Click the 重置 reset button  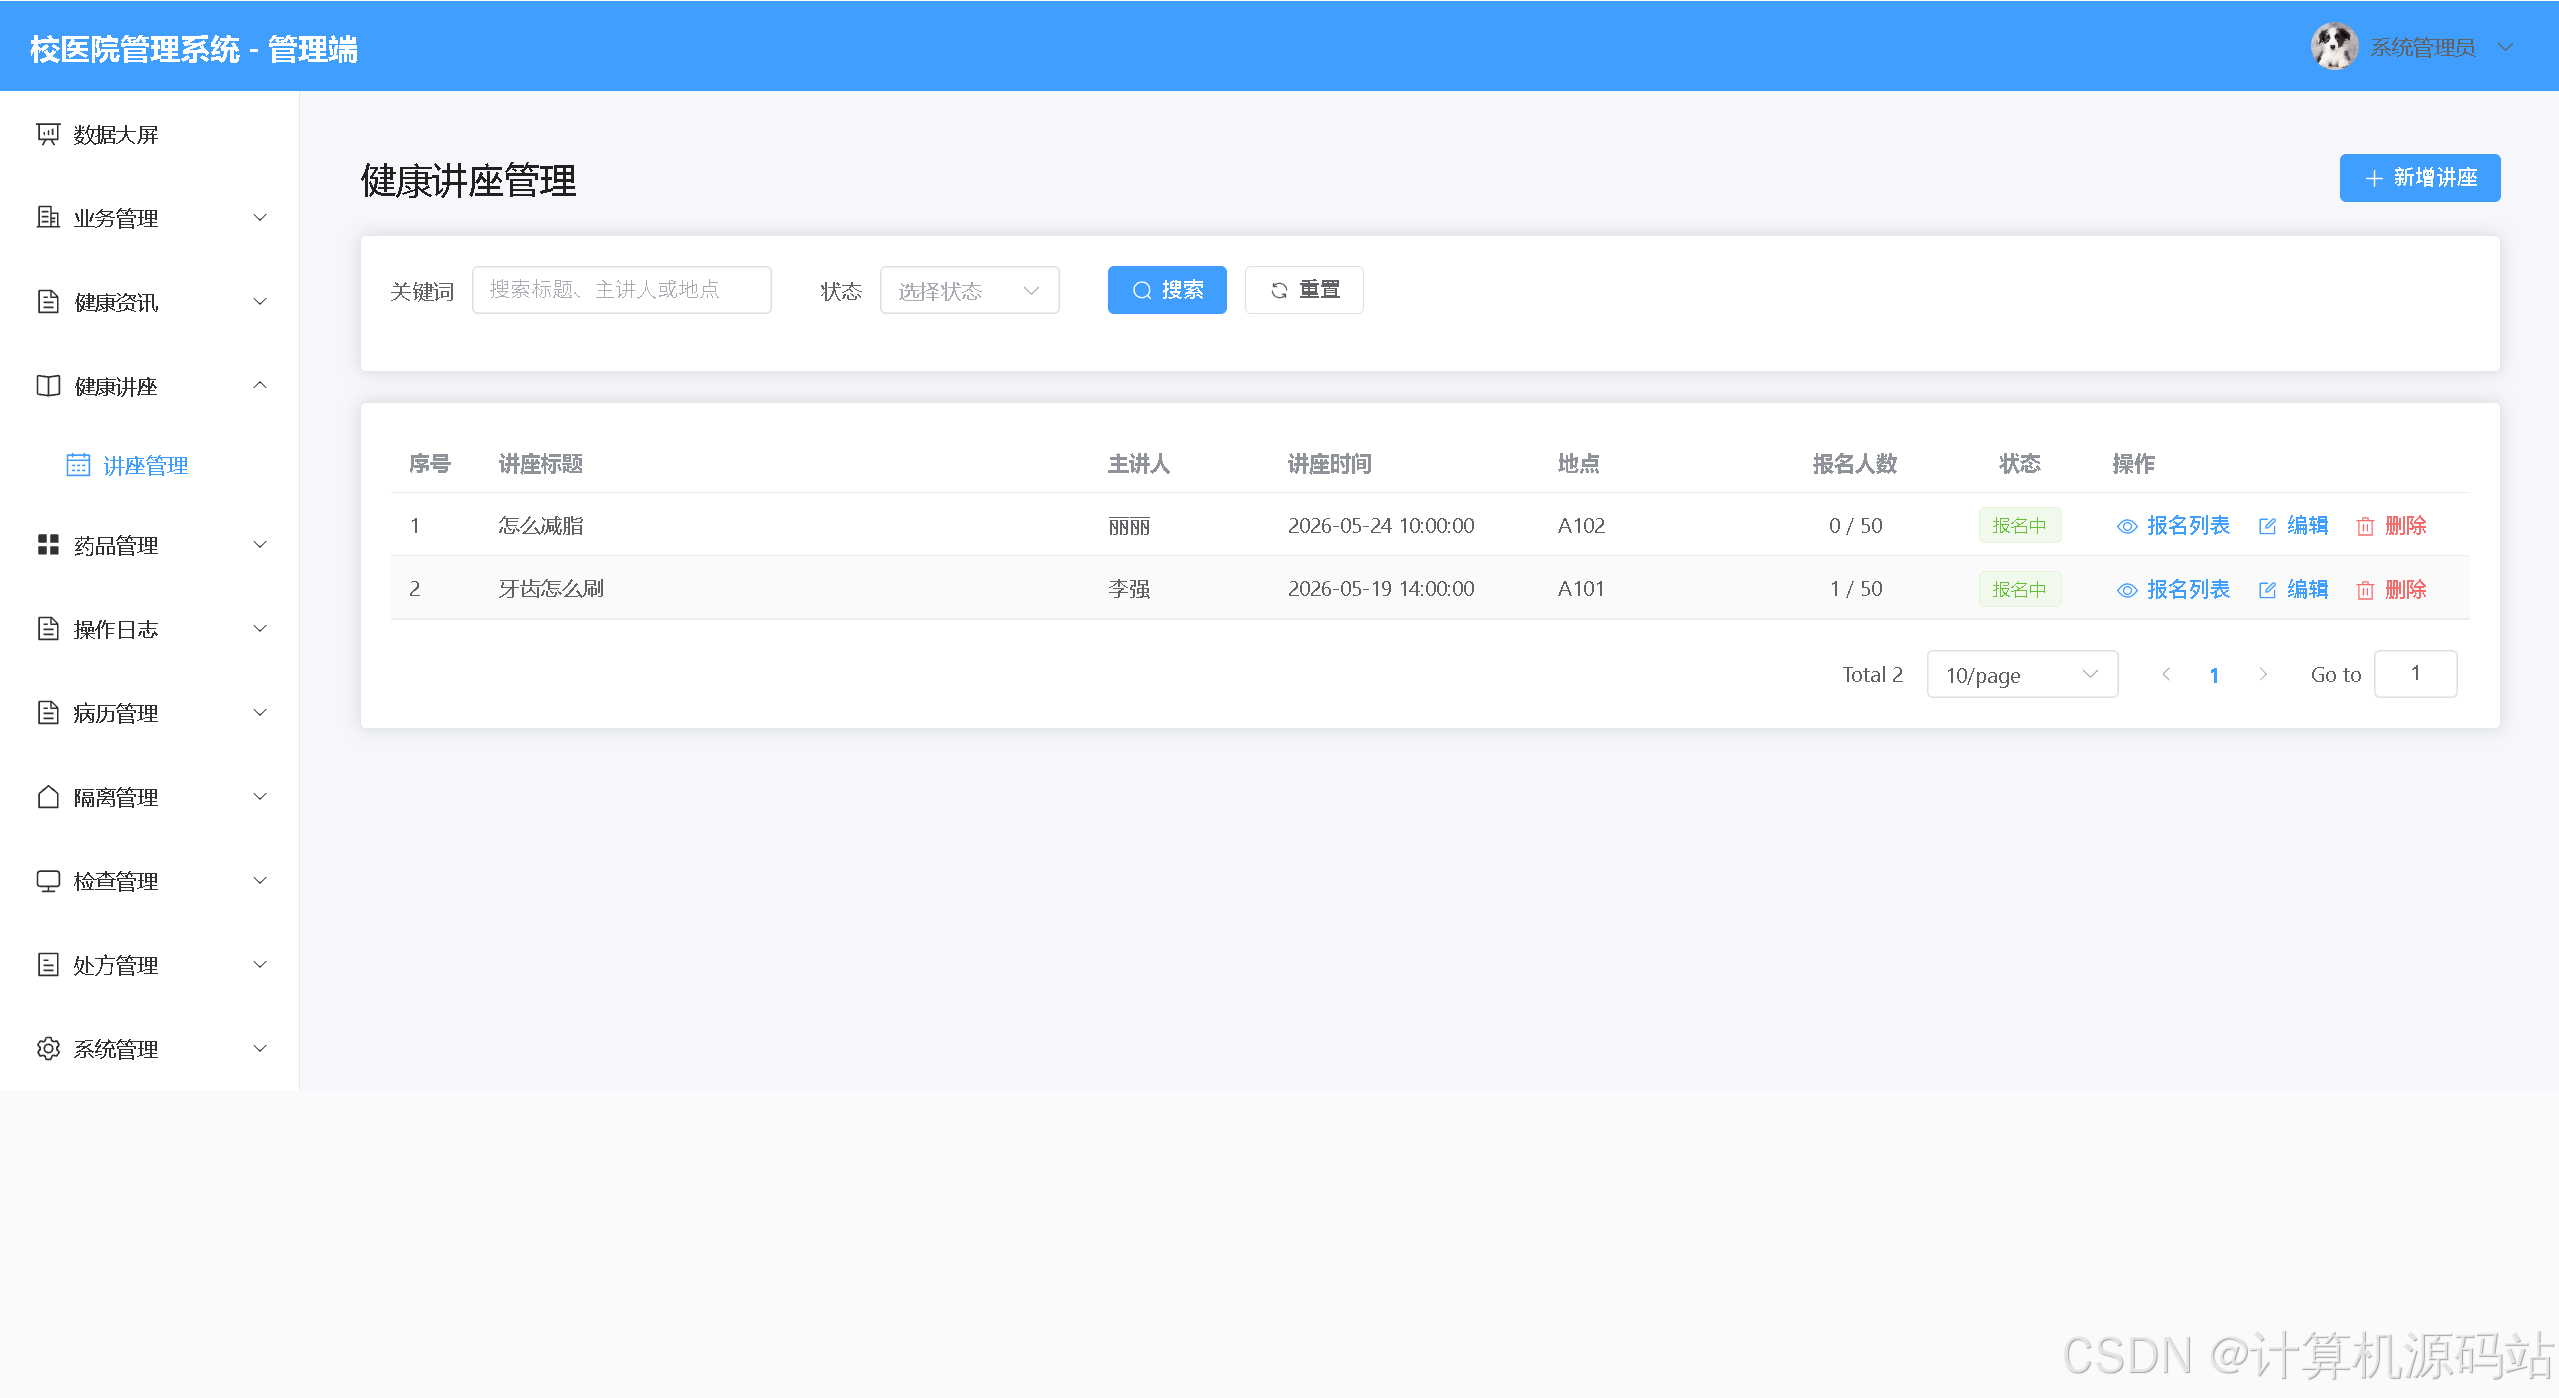pyautogui.click(x=1304, y=290)
